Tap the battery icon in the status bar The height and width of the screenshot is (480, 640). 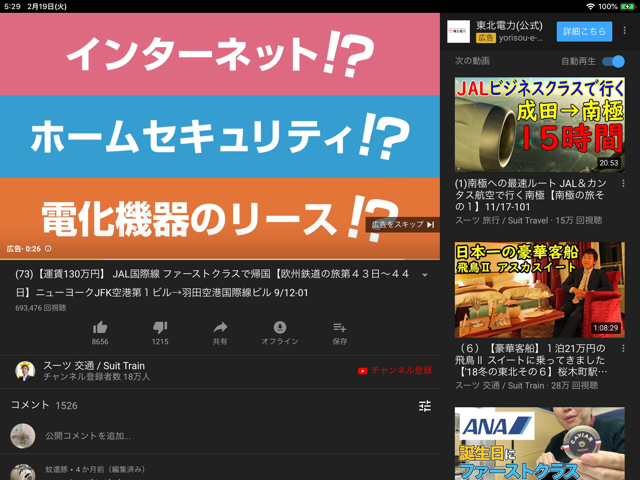click(627, 6)
